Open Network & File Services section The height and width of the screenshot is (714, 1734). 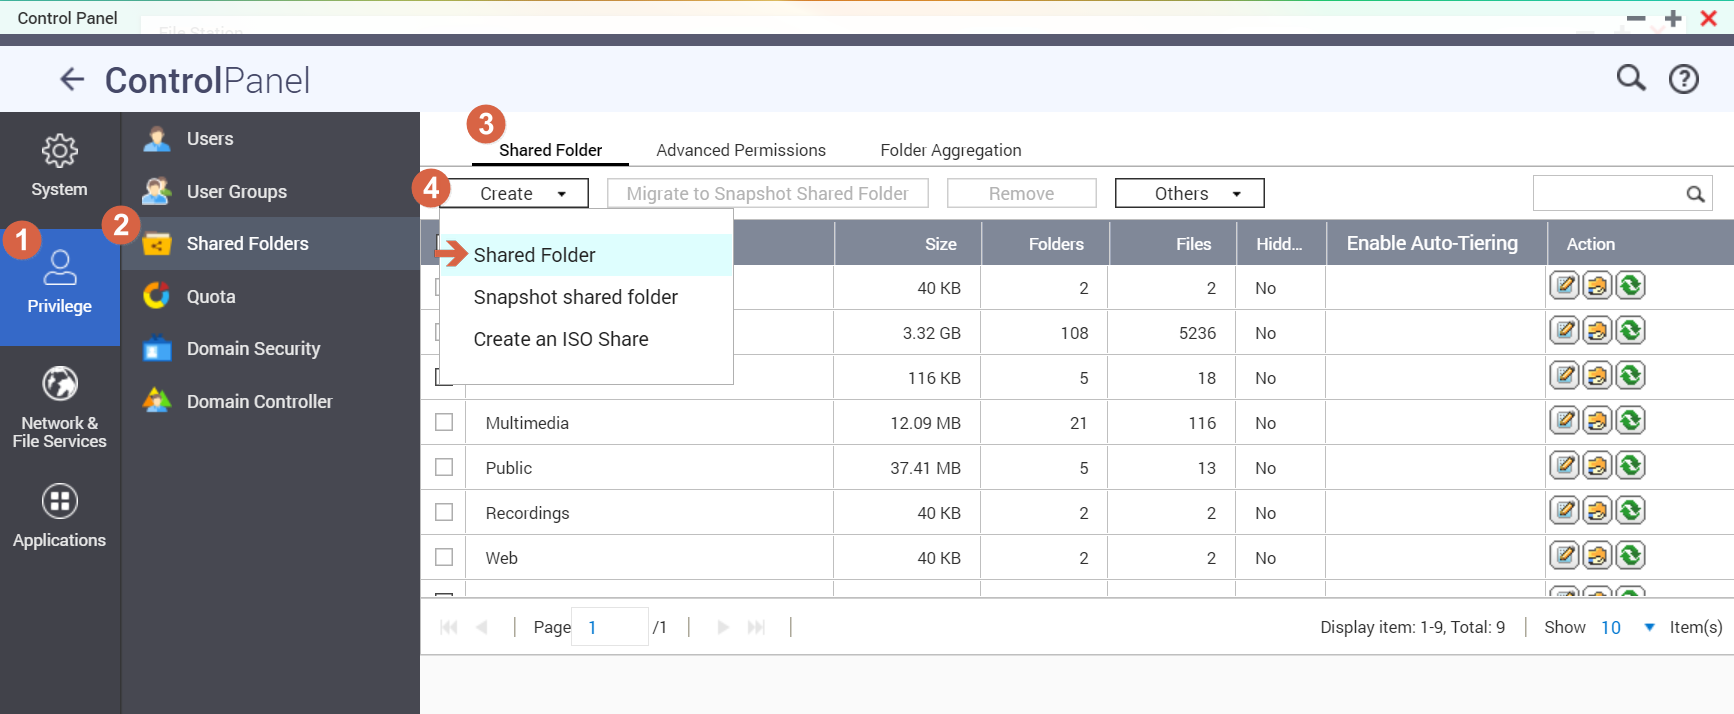pos(59,407)
